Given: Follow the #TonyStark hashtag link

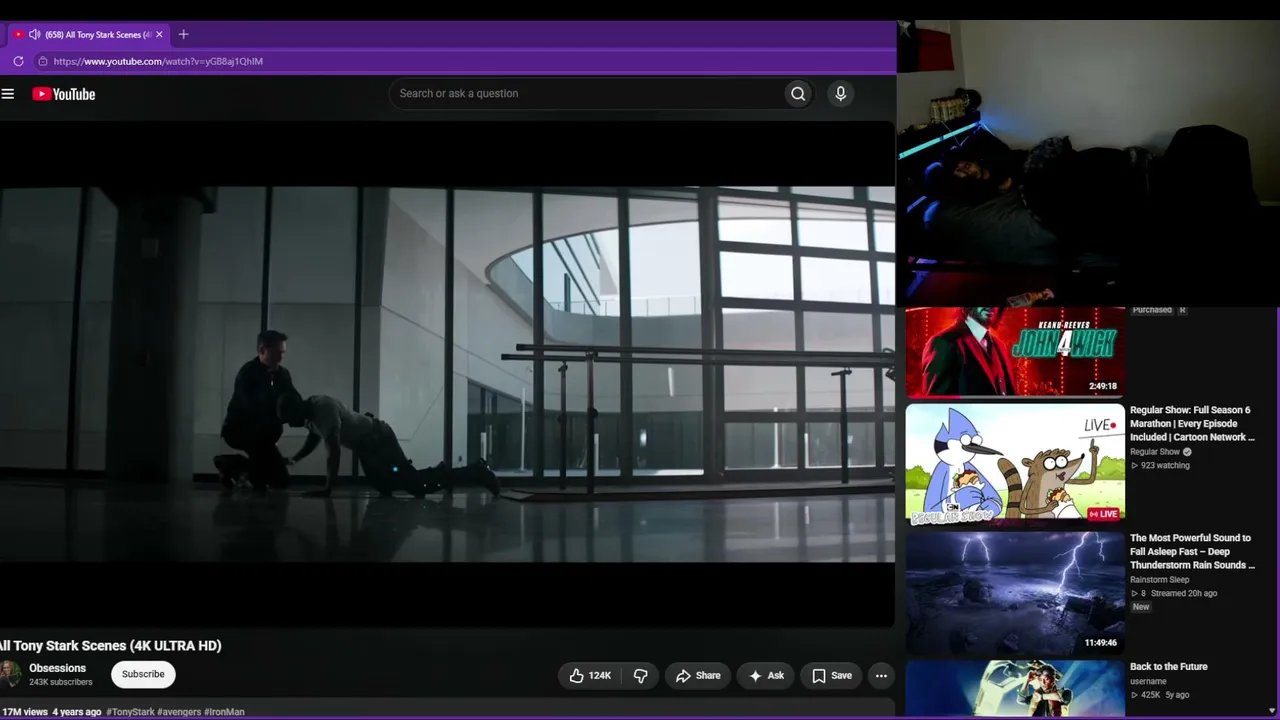Looking at the screenshot, I should (x=130, y=712).
